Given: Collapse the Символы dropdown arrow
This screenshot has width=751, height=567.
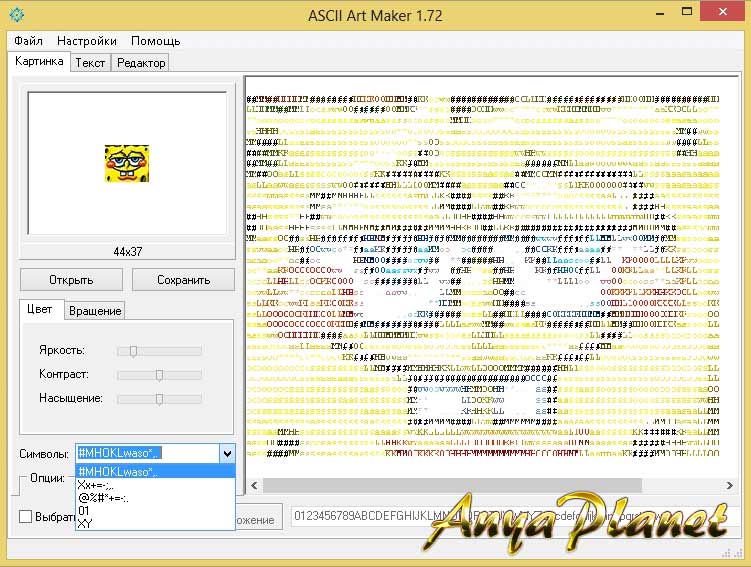Looking at the screenshot, I should pyautogui.click(x=227, y=453).
